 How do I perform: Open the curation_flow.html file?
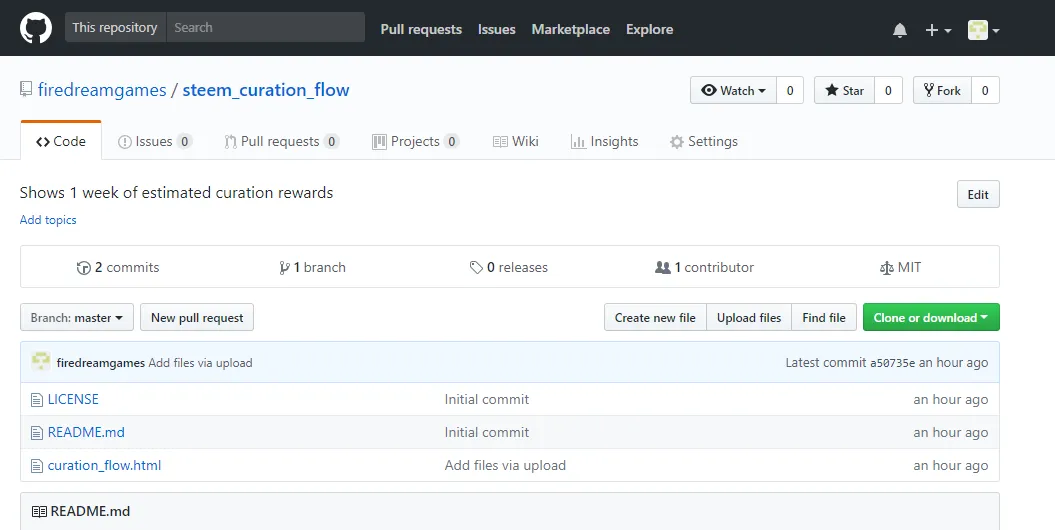click(x=104, y=465)
